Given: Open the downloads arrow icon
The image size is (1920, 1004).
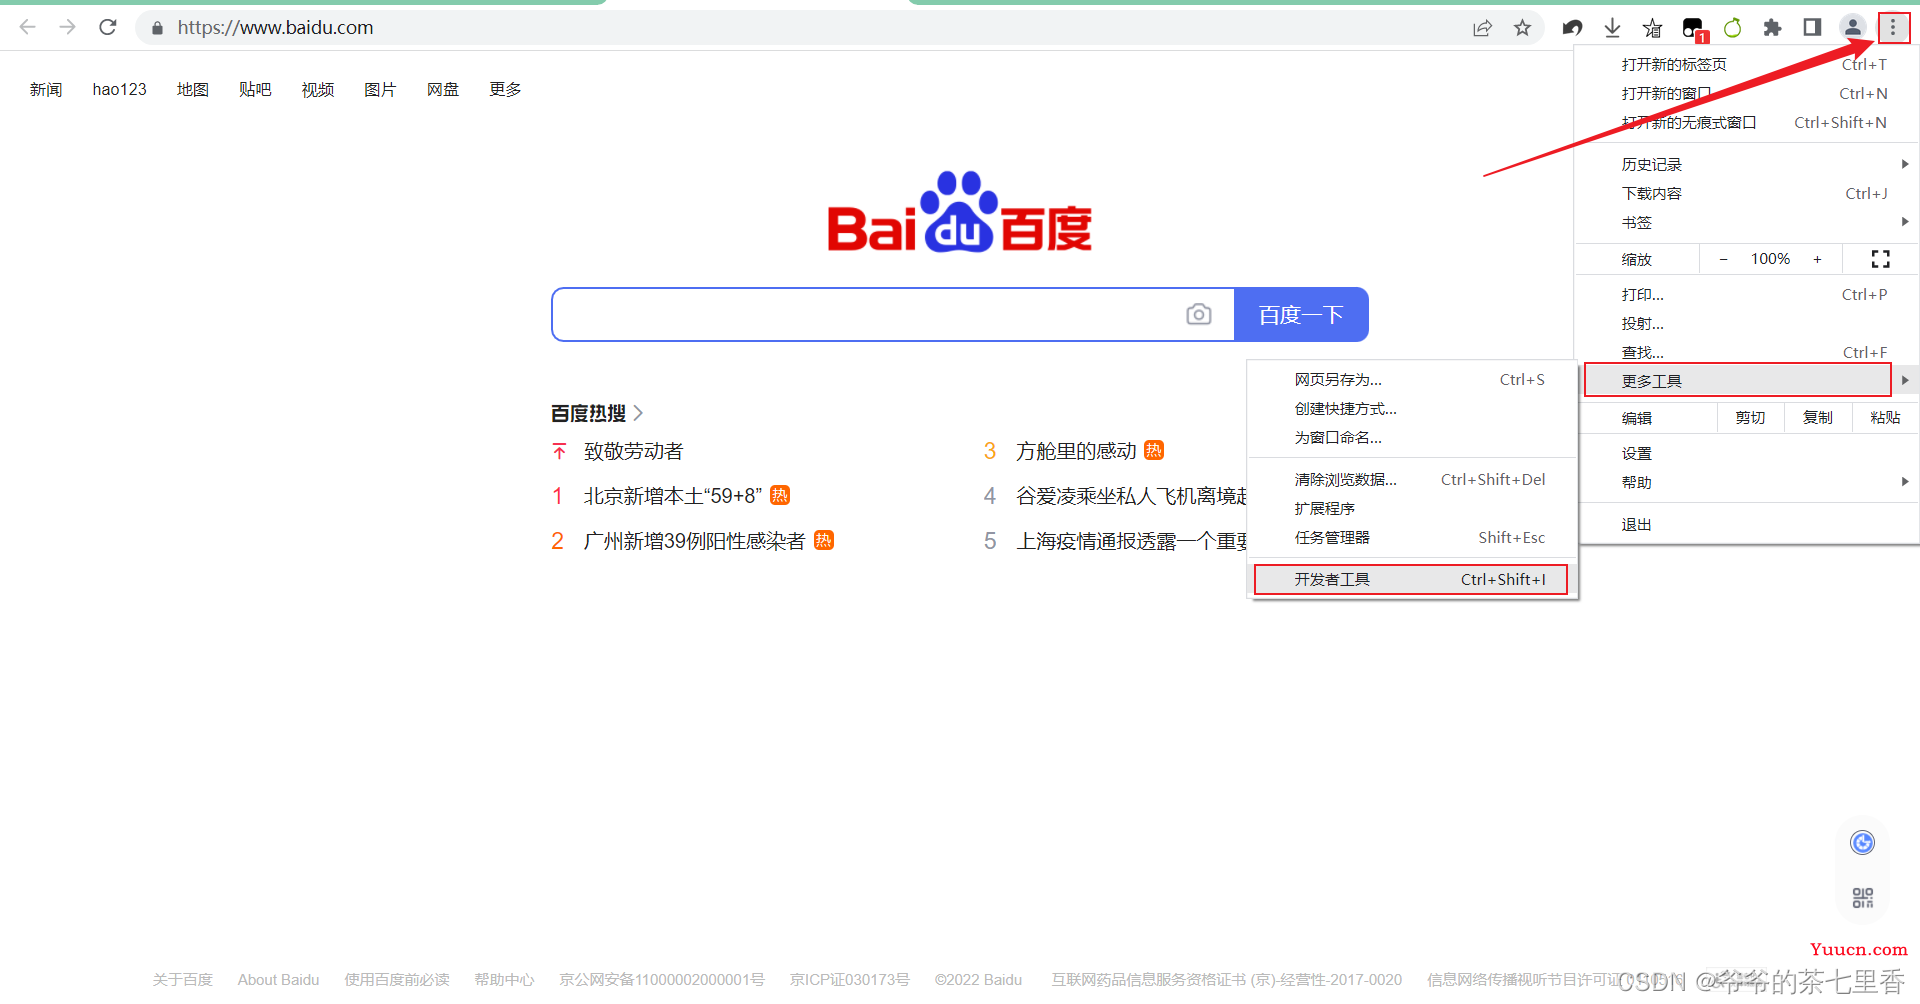Looking at the screenshot, I should 1612,28.
